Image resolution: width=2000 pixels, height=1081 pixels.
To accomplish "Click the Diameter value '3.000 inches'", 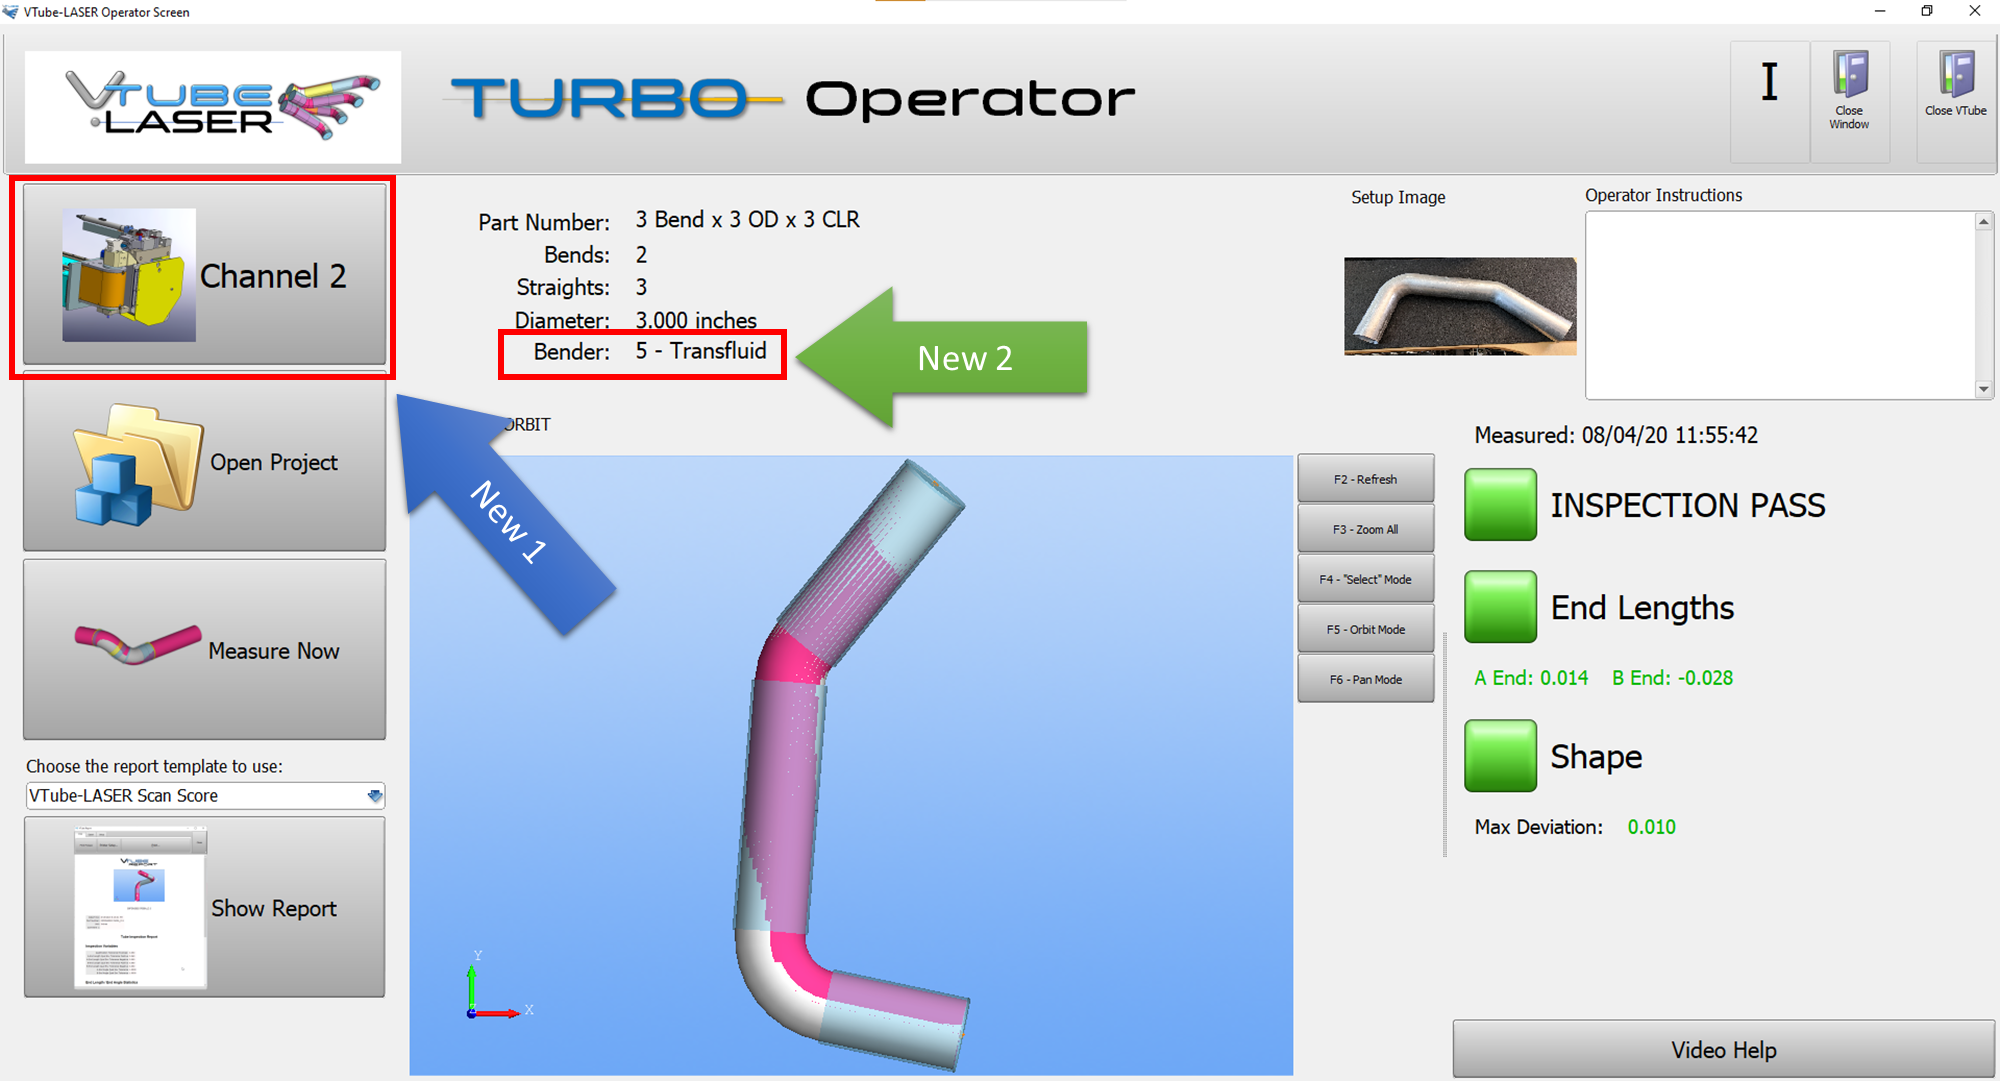I will [x=696, y=320].
